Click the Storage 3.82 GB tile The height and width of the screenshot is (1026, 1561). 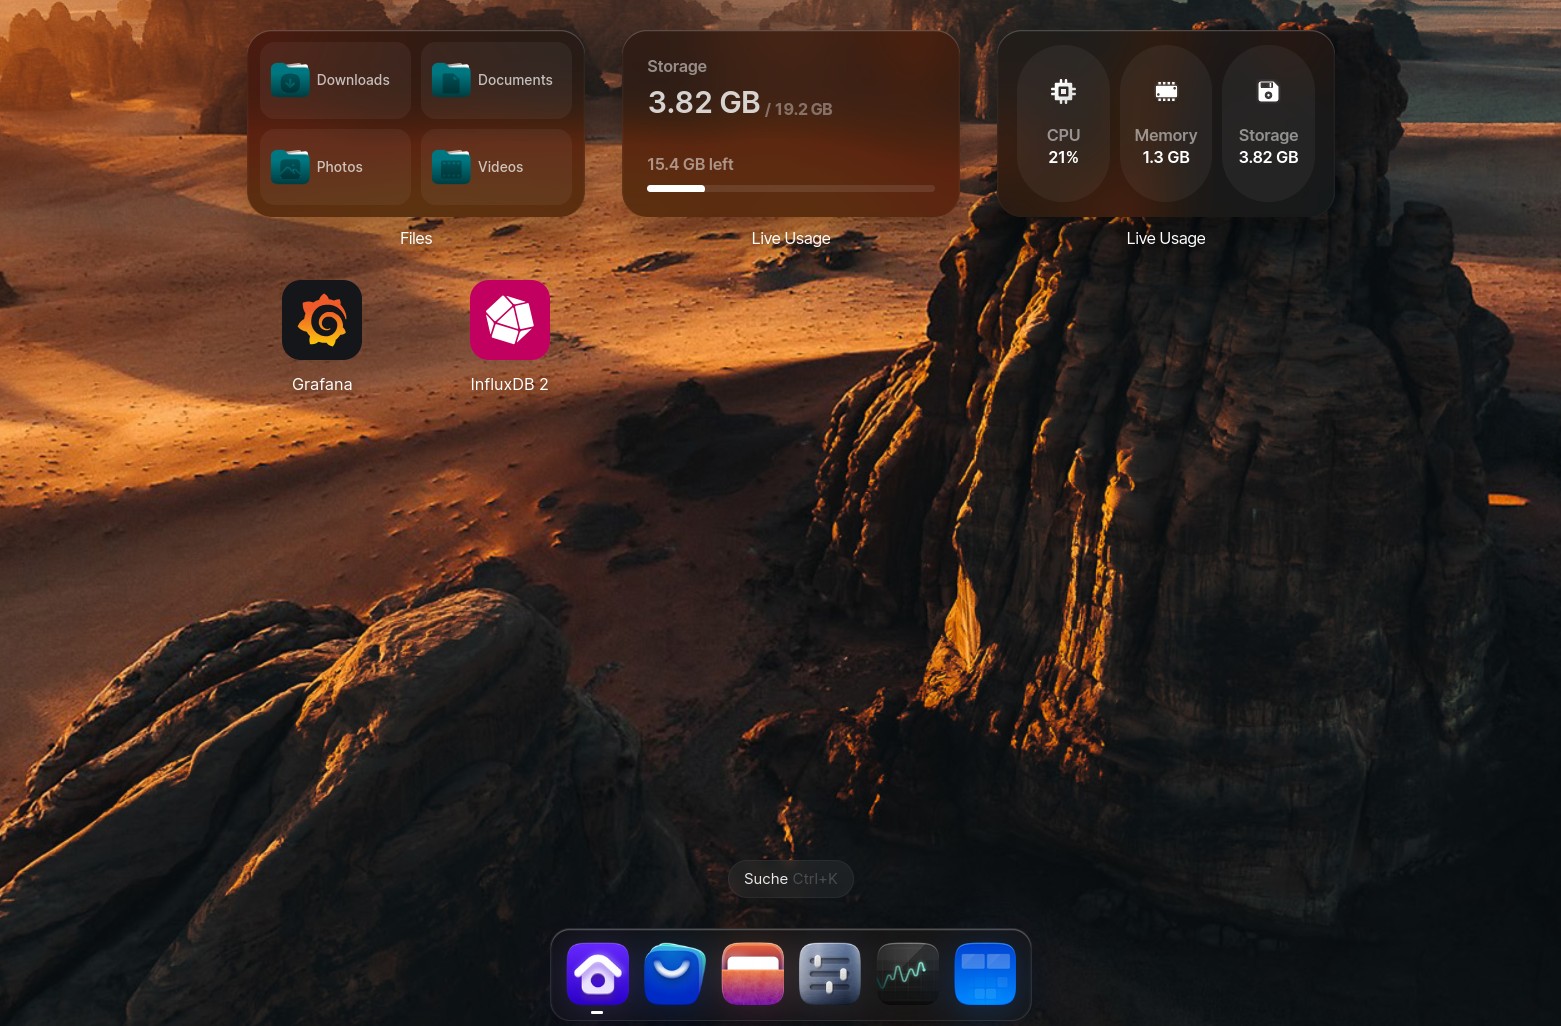click(1268, 124)
